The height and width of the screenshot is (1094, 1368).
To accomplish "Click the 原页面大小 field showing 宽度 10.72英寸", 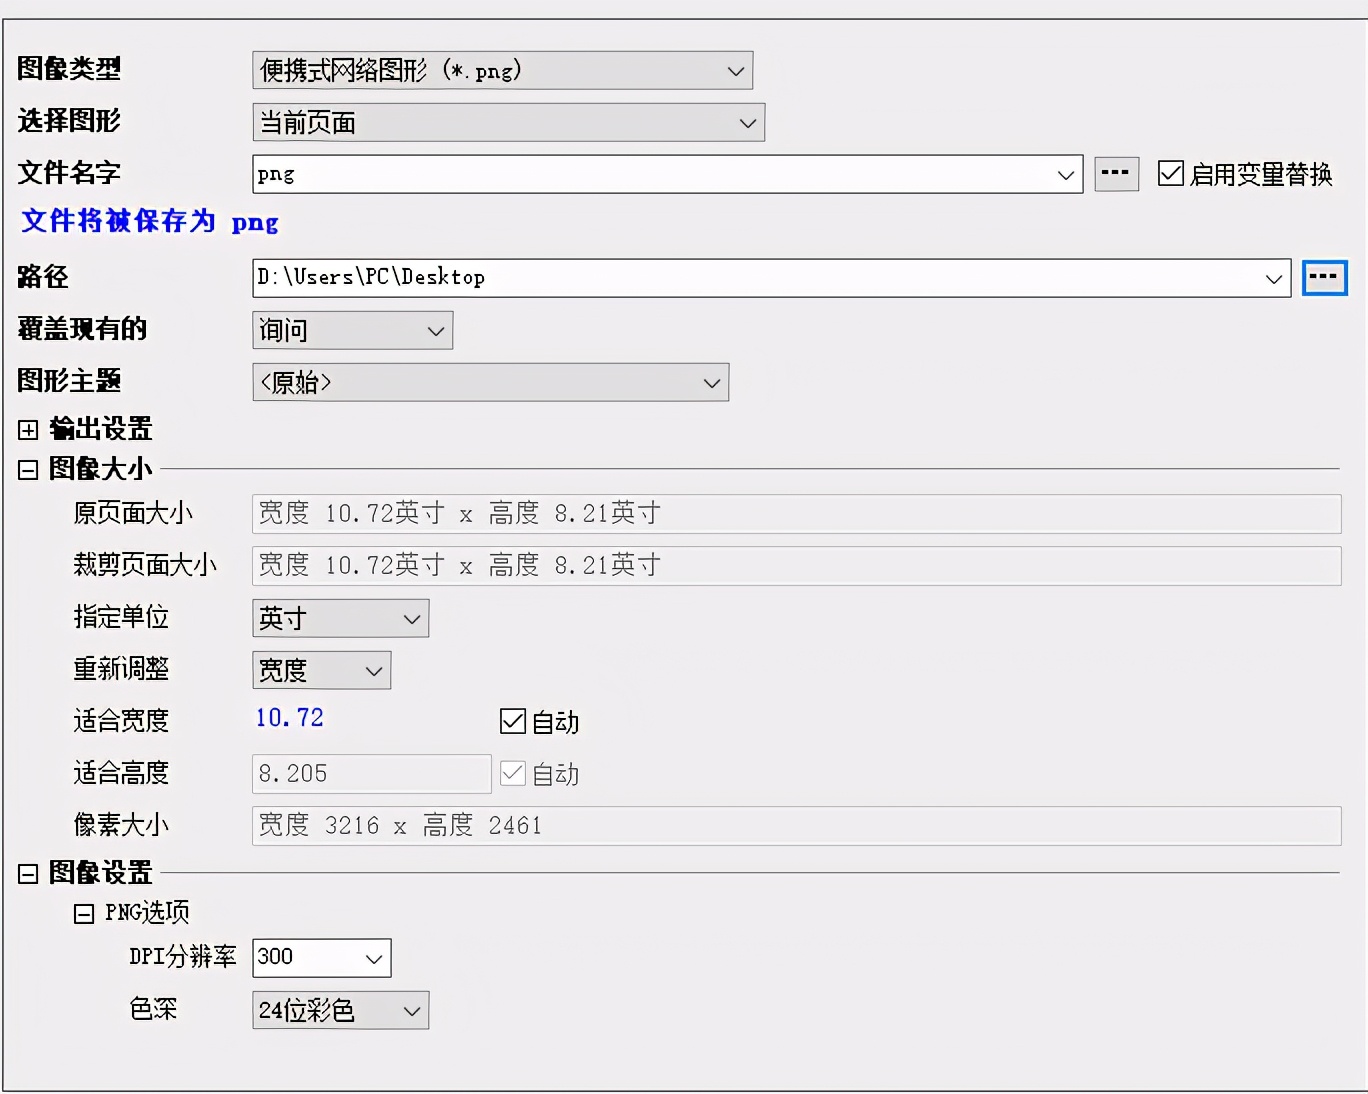I will [x=796, y=514].
